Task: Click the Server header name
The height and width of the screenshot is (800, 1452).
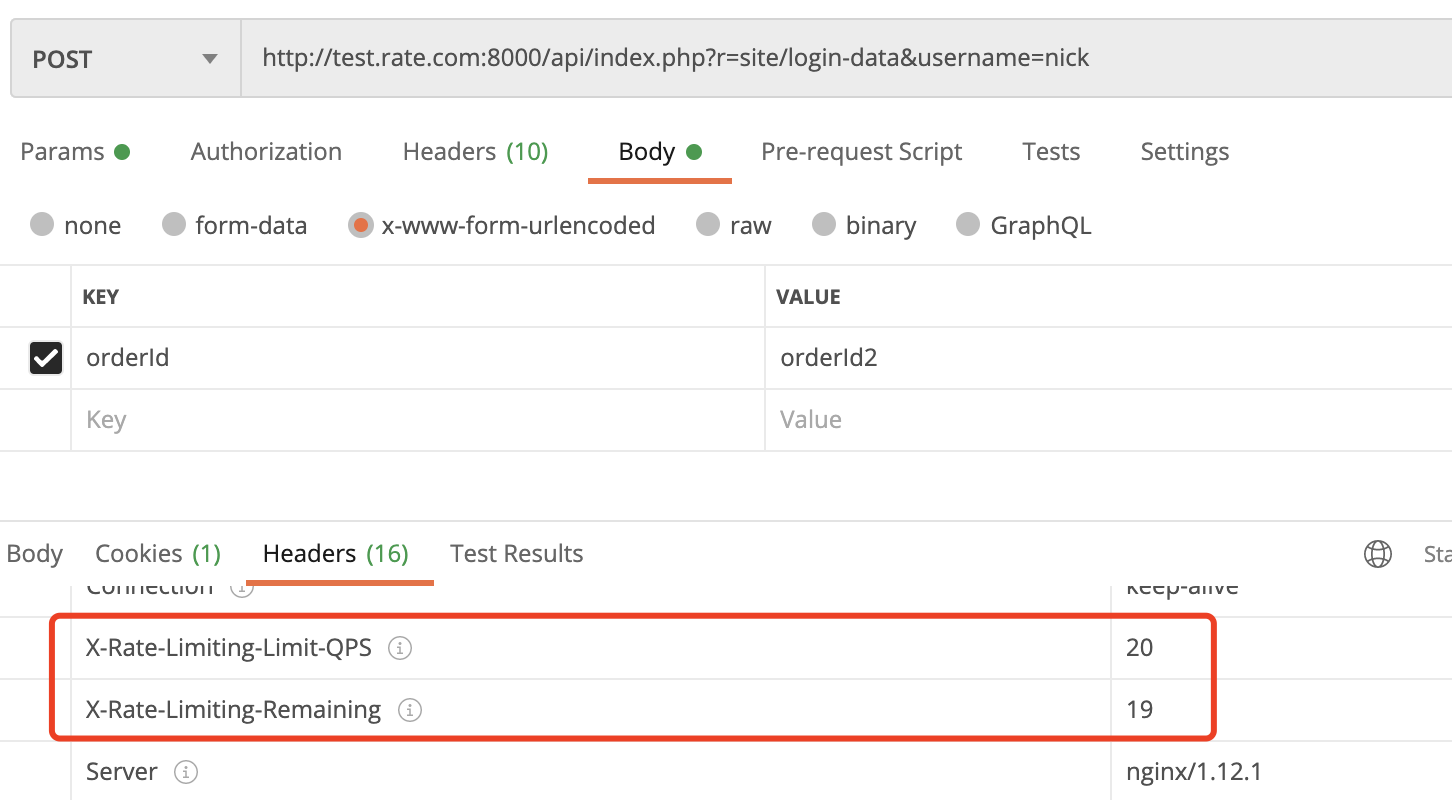Action: pos(122,772)
